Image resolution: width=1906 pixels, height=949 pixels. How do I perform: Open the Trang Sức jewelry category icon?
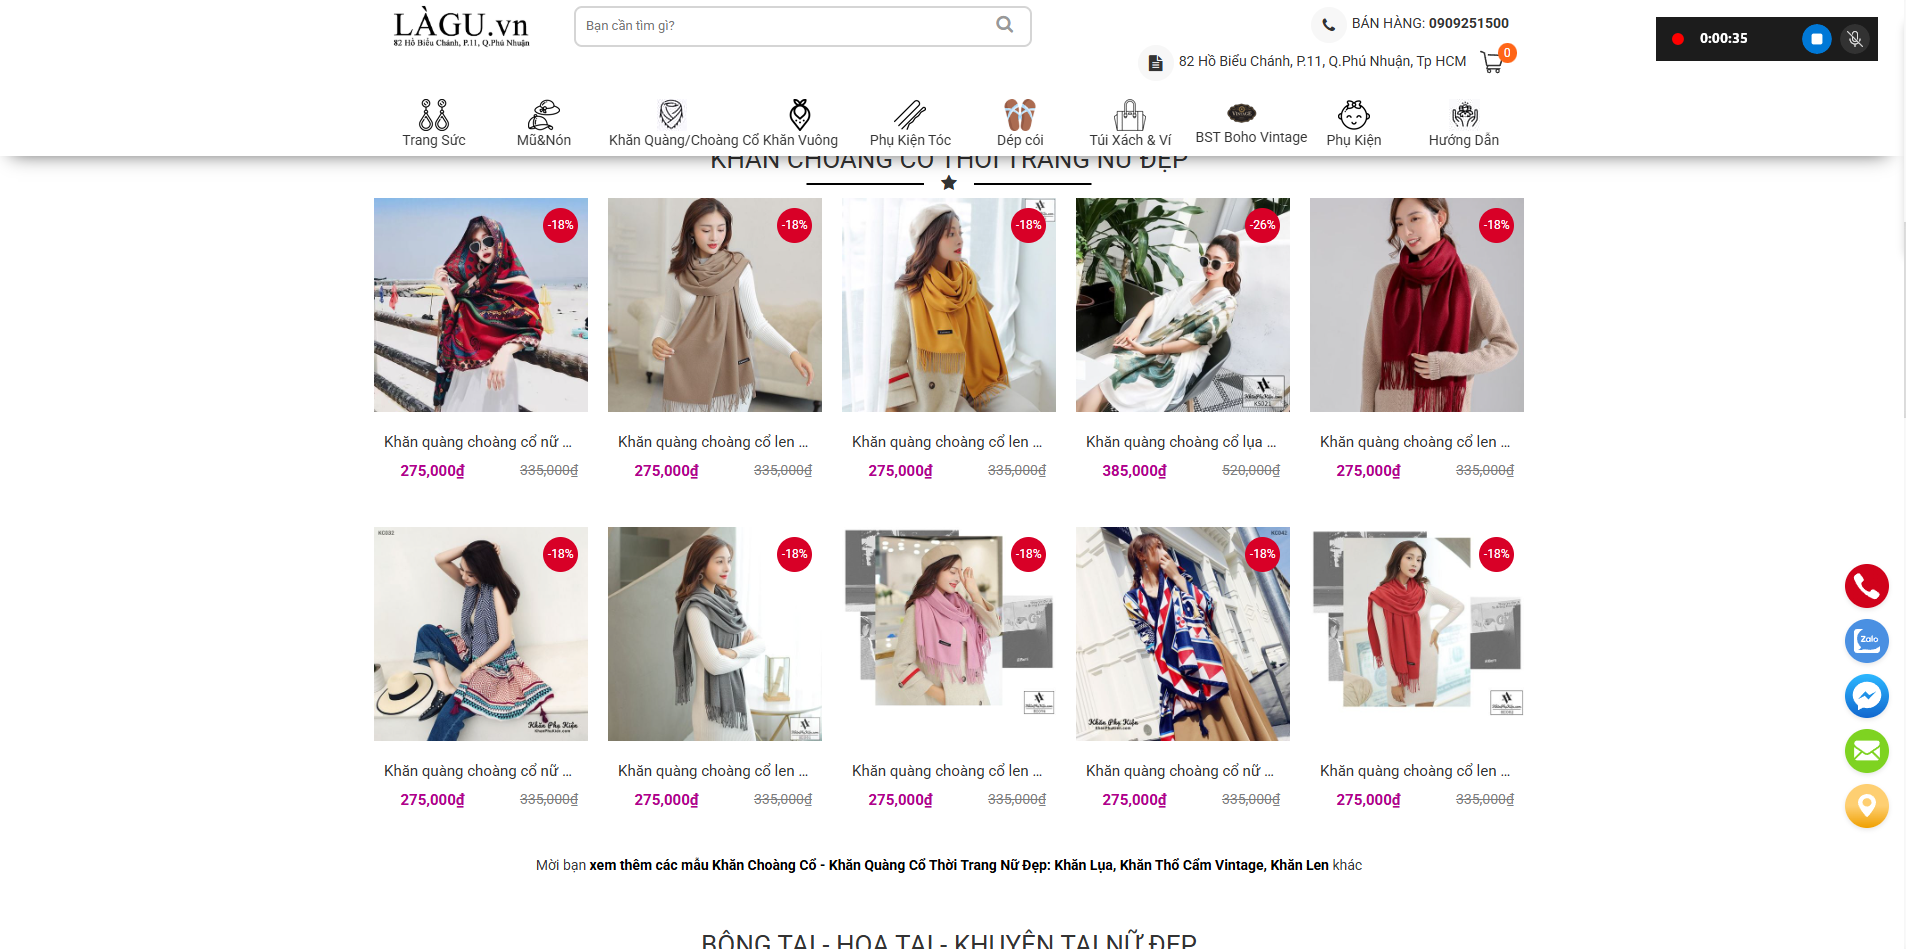pyautogui.click(x=434, y=115)
